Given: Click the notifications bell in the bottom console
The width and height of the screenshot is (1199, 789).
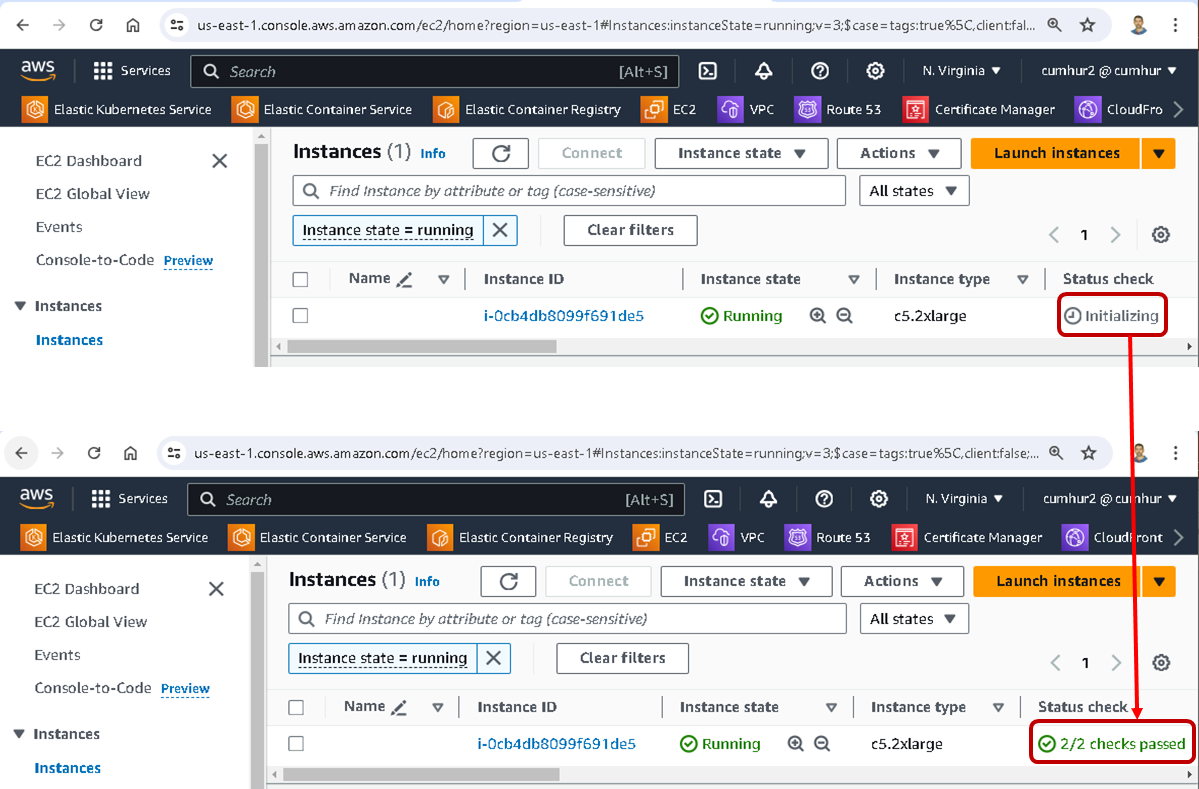Looking at the screenshot, I should (x=768, y=499).
